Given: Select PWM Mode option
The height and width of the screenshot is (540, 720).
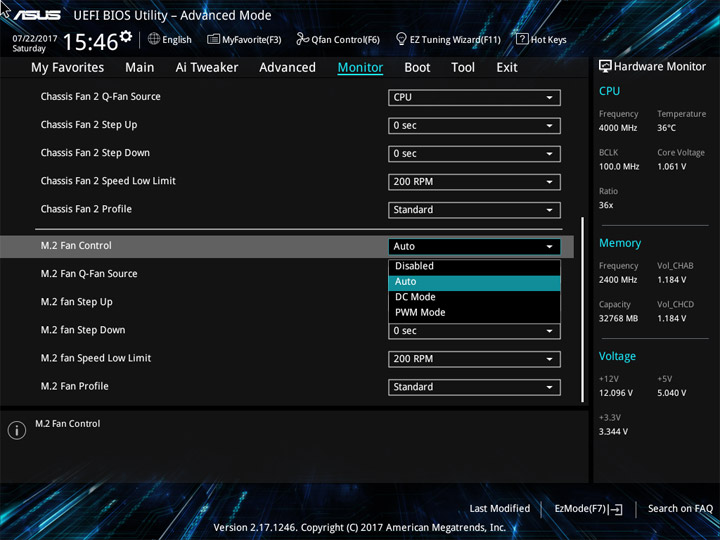Looking at the screenshot, I should (474, 313).
